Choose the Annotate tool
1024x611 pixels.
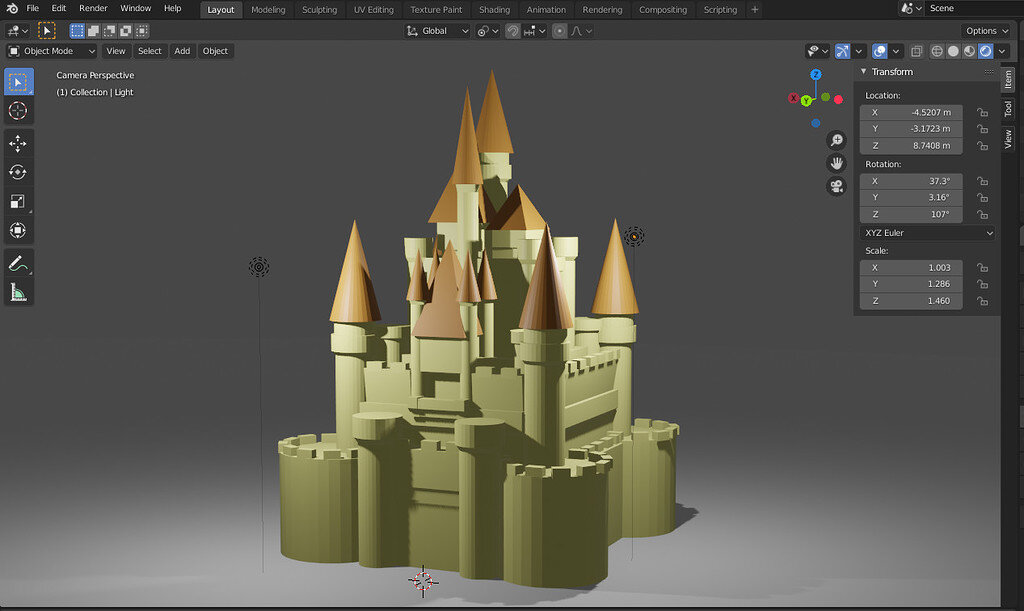point(16,263)
